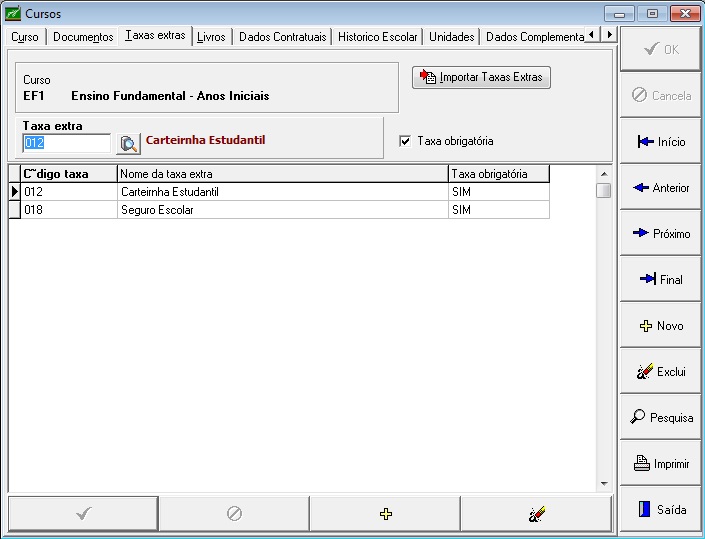The height and width of the screenshot is (539, 705).
Task: Click the lookup magnifier beside Taxa extra field
Action: click(x=128, y=144)
